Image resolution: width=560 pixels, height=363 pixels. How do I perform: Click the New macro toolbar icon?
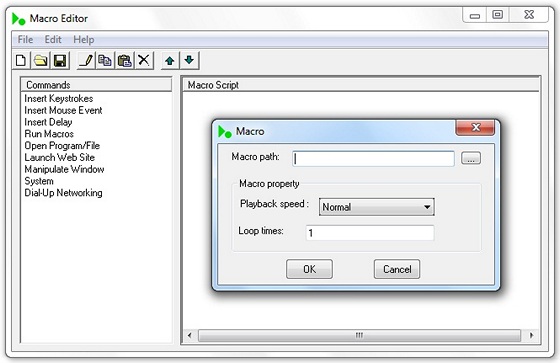[21, 60]
